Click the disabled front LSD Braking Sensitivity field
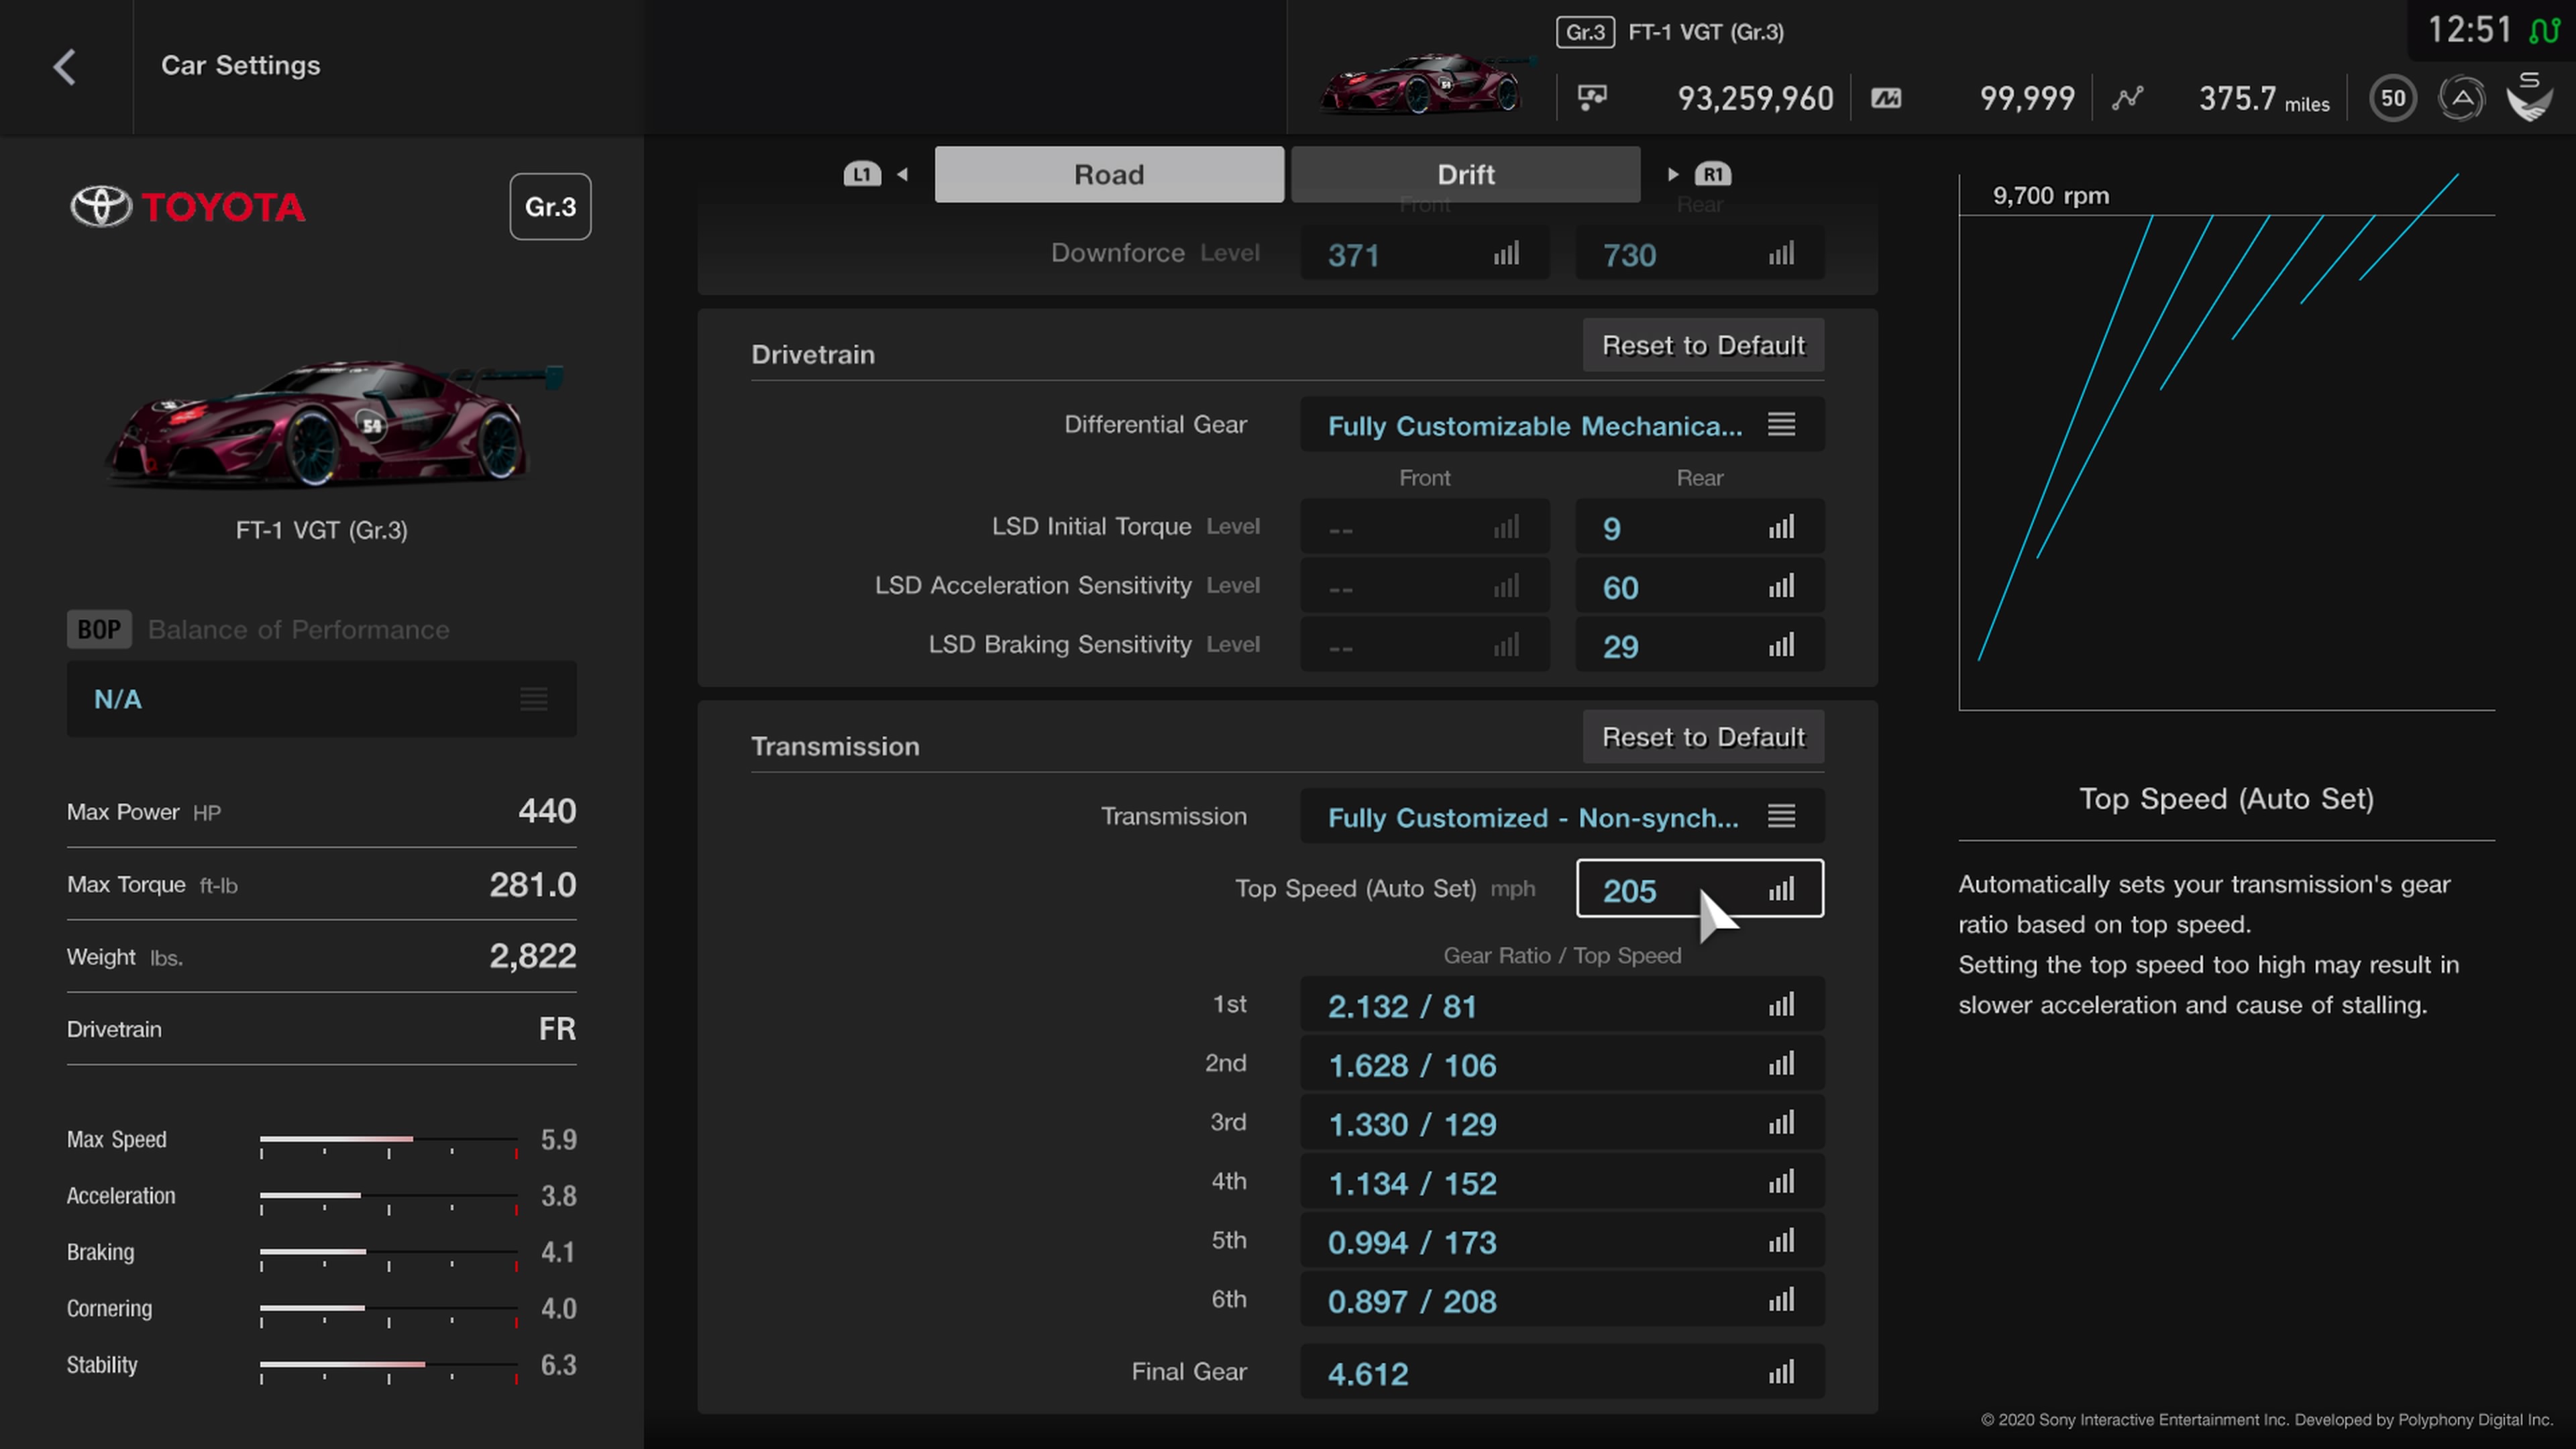Screen dimensions: 2576x1449 (1424, 645)
